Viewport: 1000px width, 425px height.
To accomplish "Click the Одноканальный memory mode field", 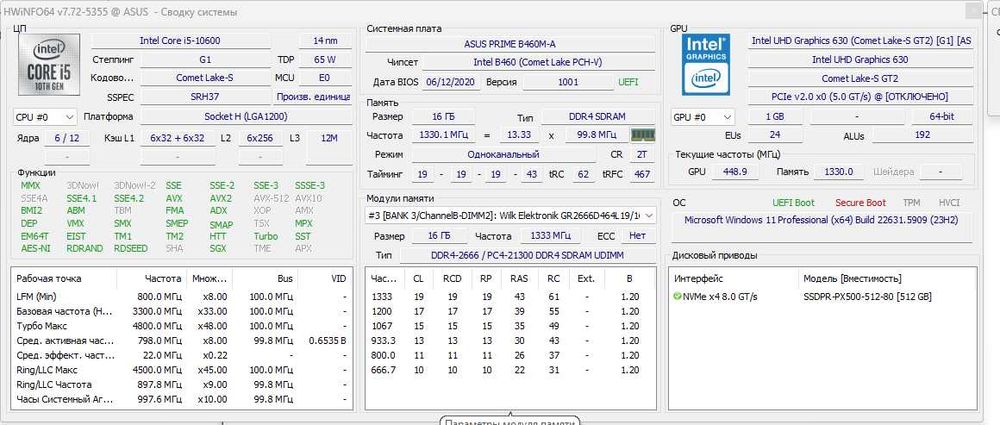I will click(503, 155).
